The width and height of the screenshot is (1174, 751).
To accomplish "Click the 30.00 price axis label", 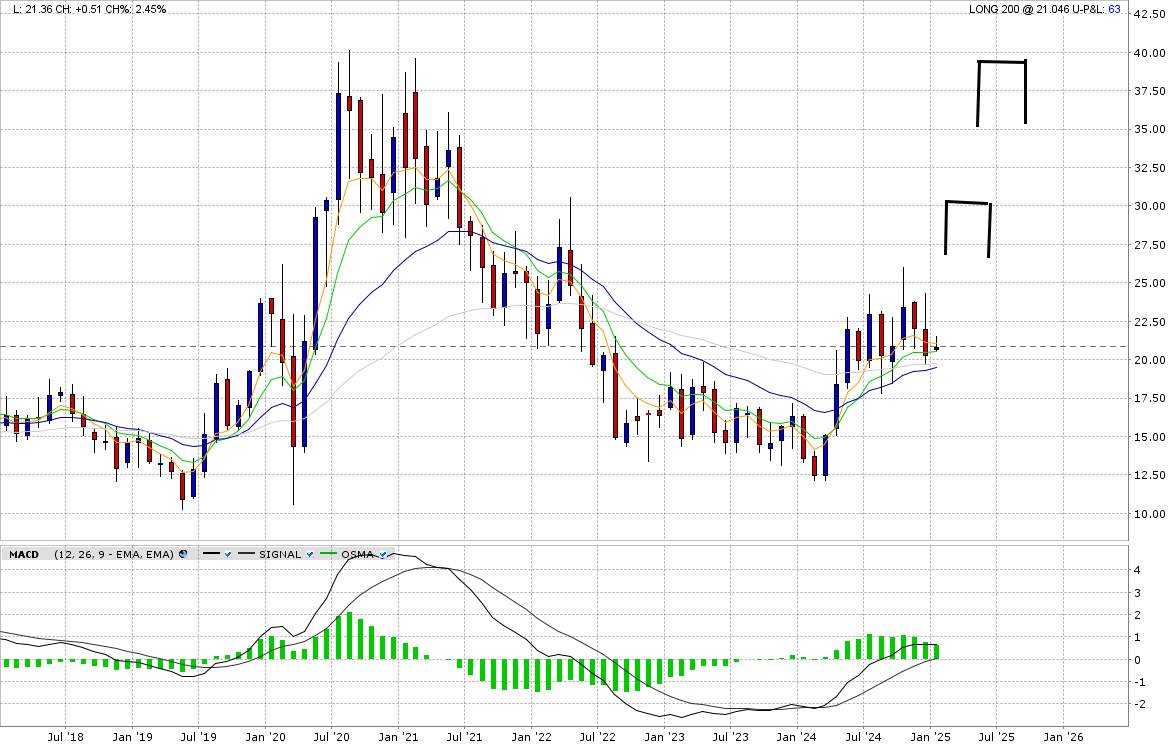I will coord(1149,206).
